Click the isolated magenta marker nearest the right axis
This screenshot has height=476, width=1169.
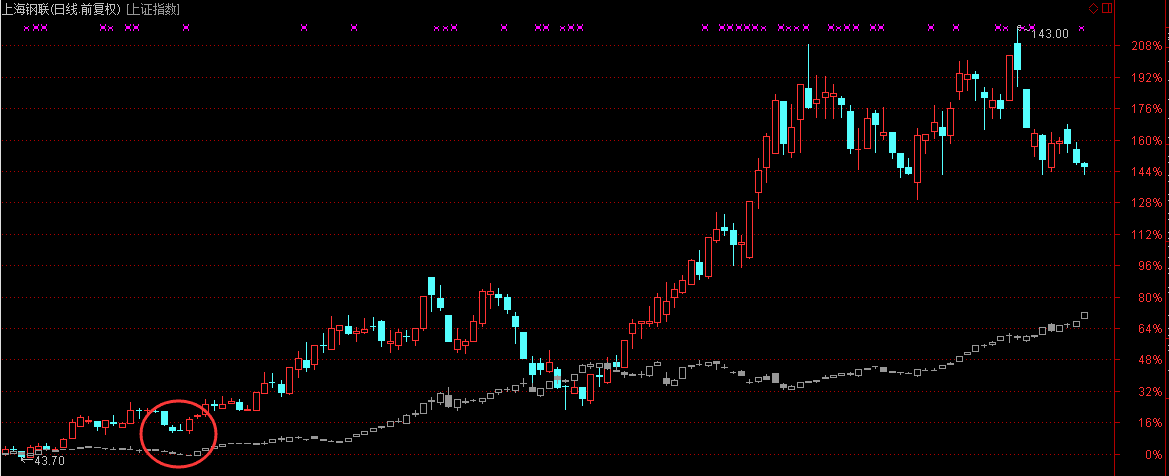(1081, 28)
